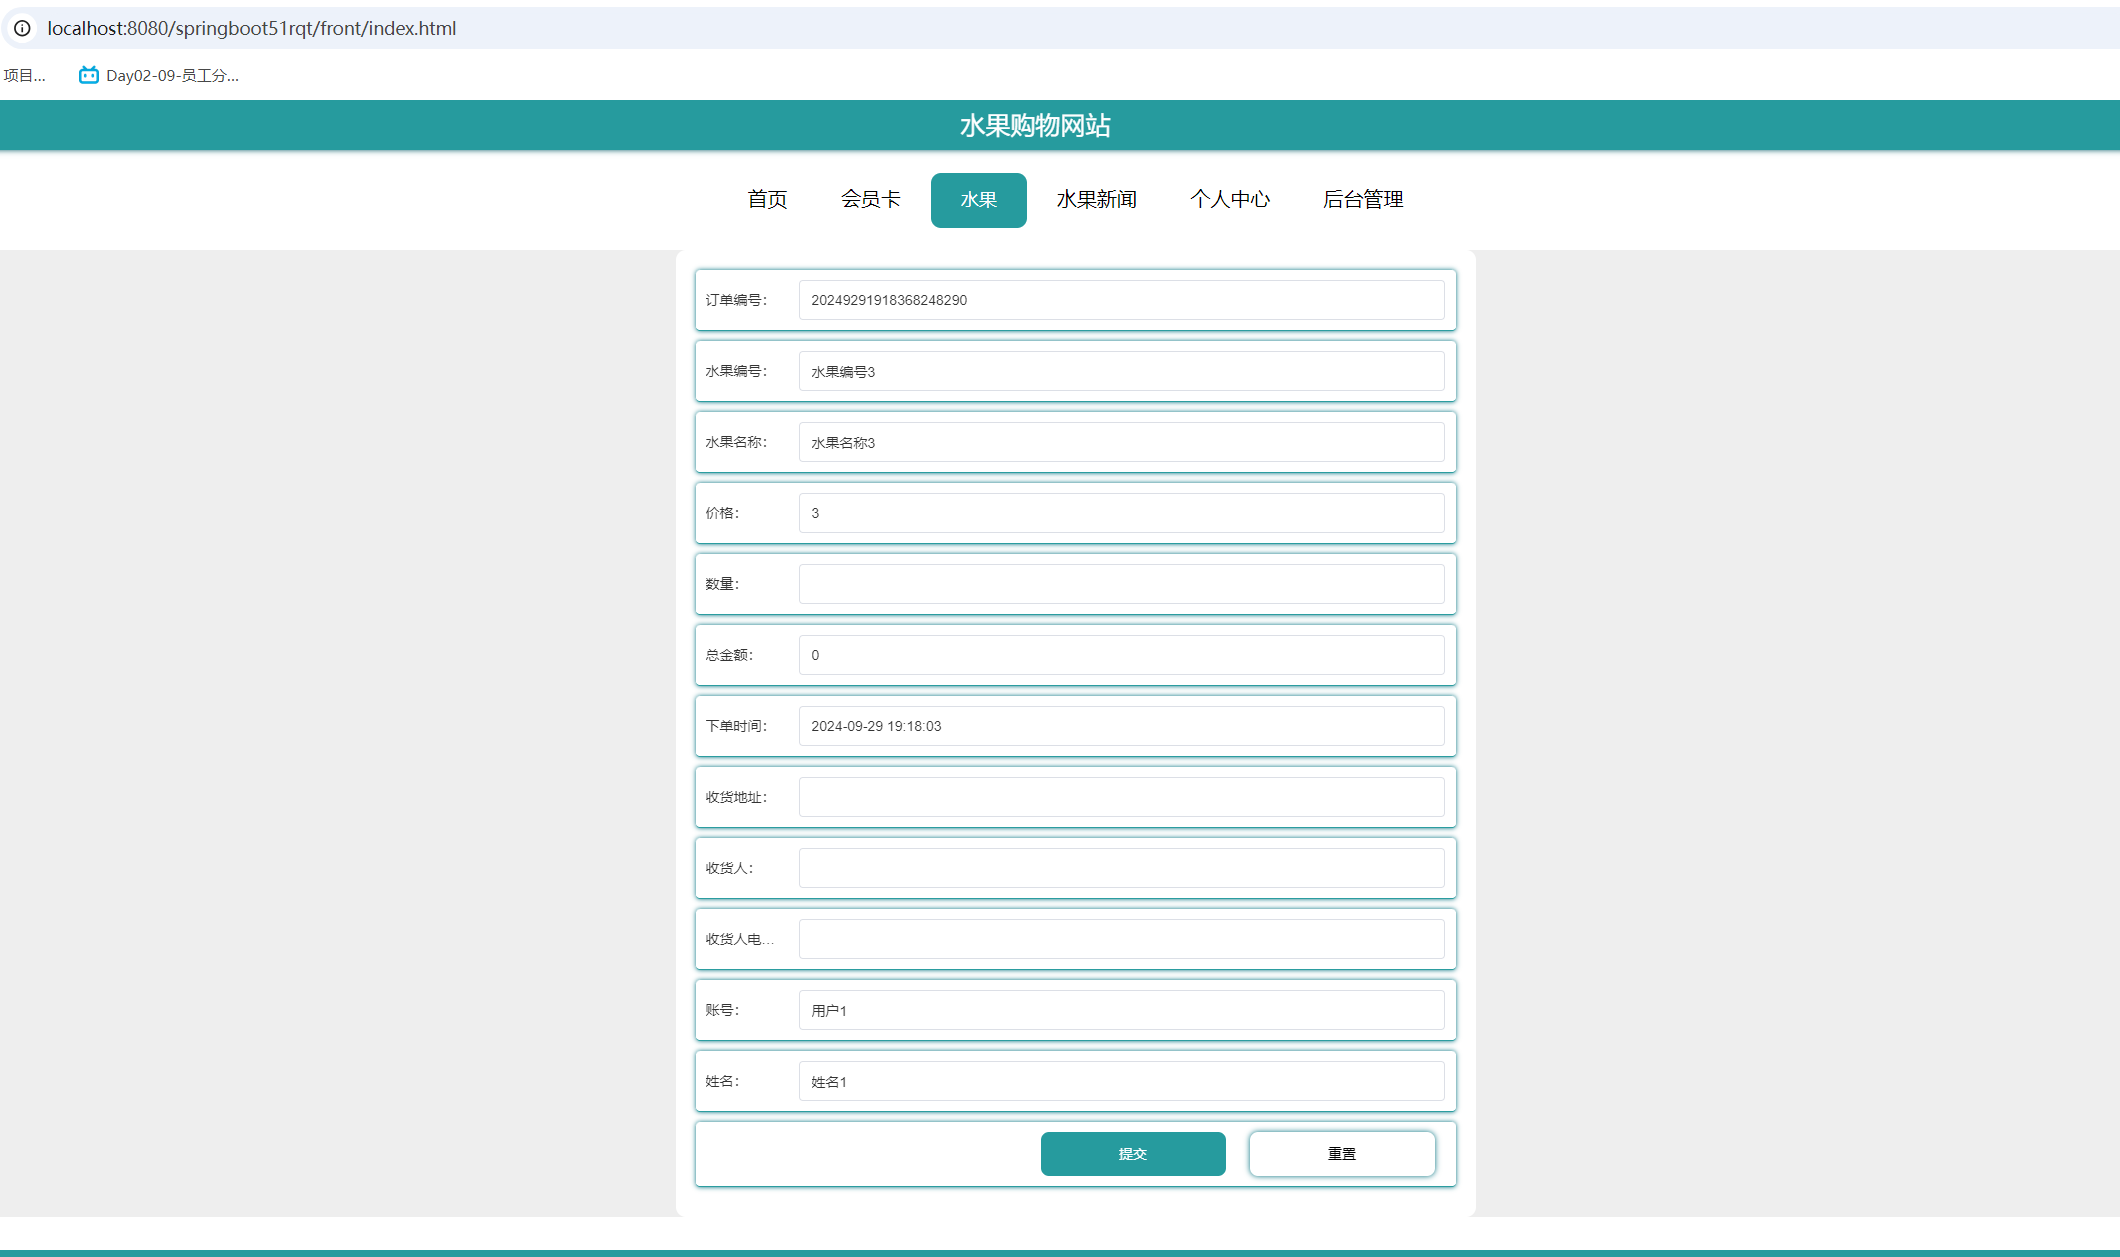Select the 收货人 recipient input

[1120, 868]
